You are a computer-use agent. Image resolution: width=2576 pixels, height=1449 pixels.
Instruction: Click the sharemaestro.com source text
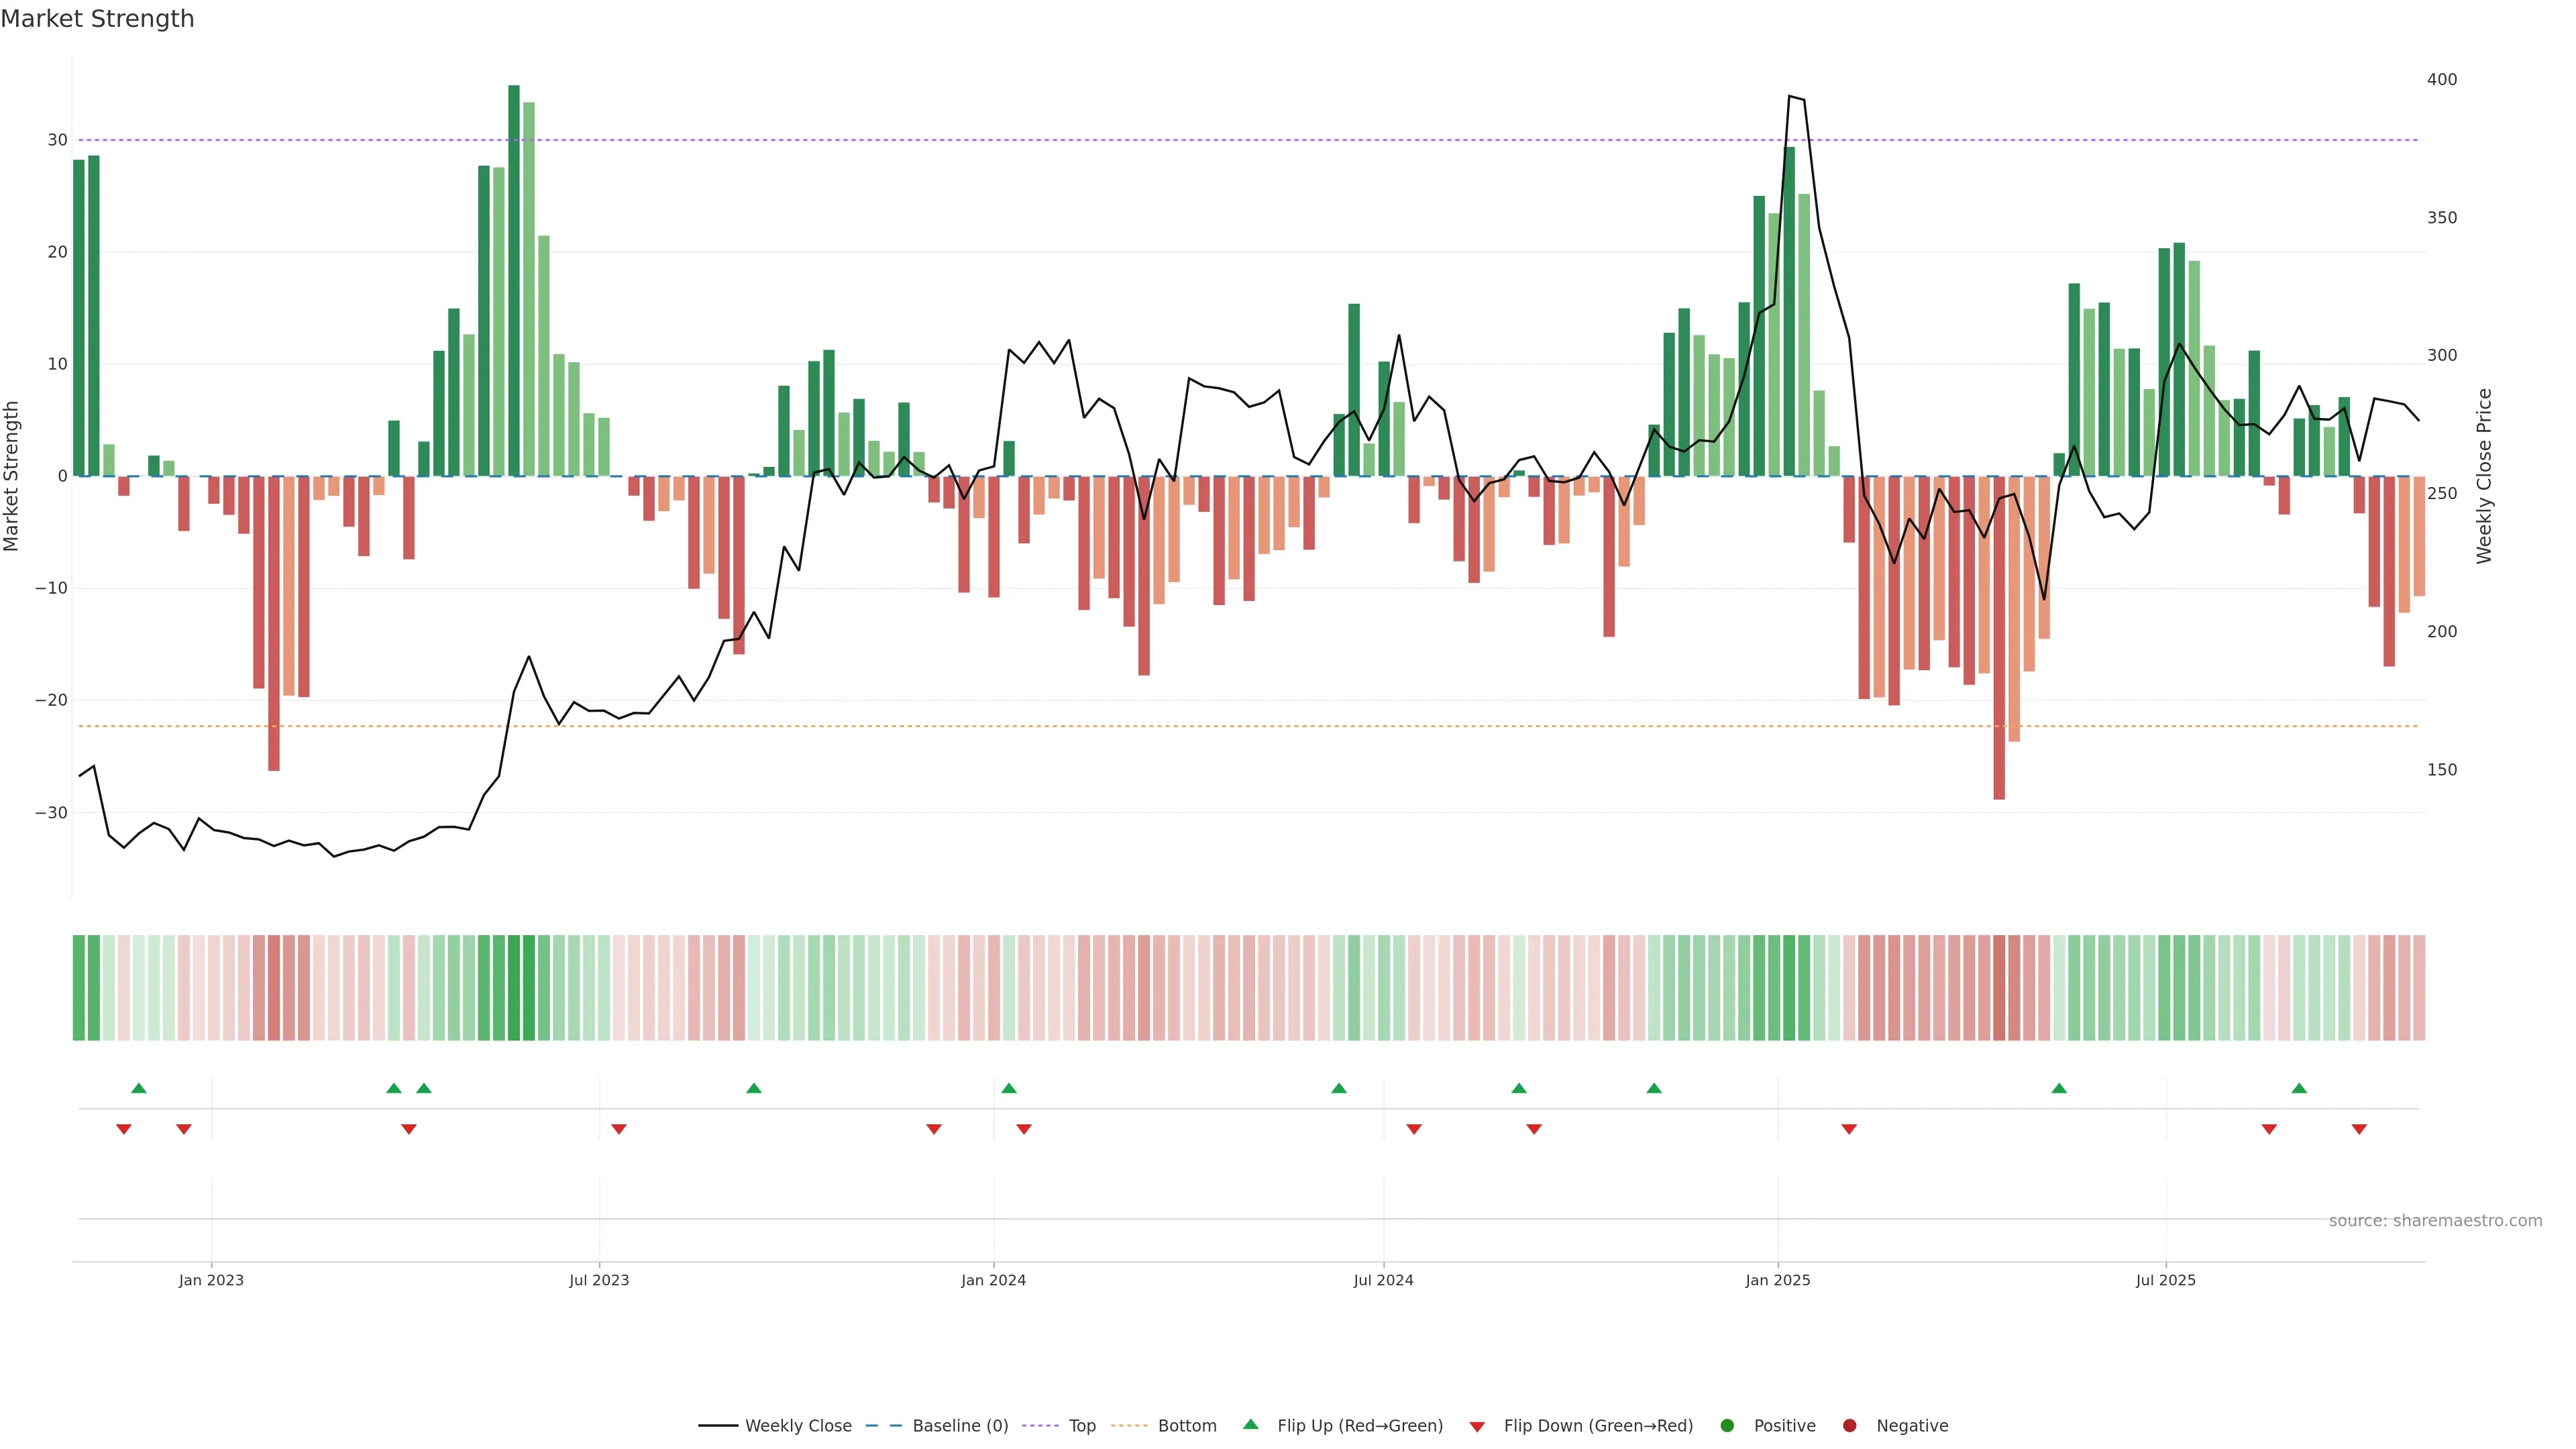point(2435,1221)
